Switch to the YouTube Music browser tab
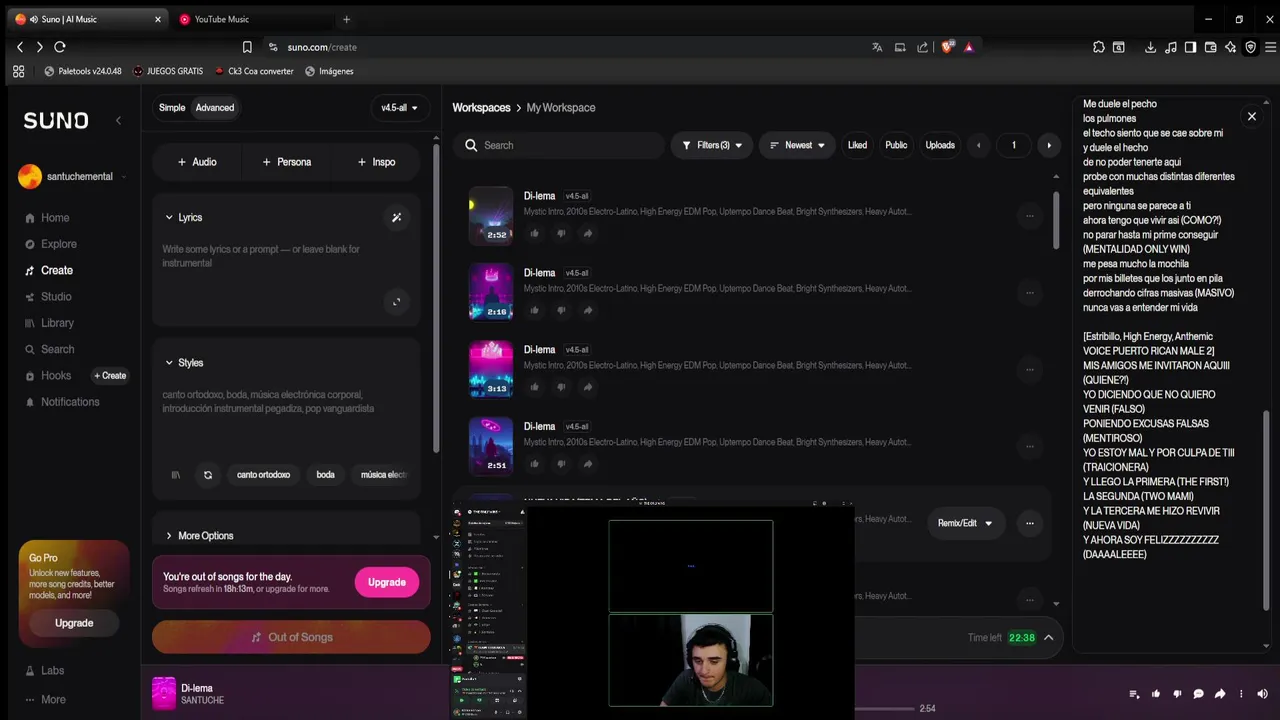1280x720 pixels. (x=222, y=19)
